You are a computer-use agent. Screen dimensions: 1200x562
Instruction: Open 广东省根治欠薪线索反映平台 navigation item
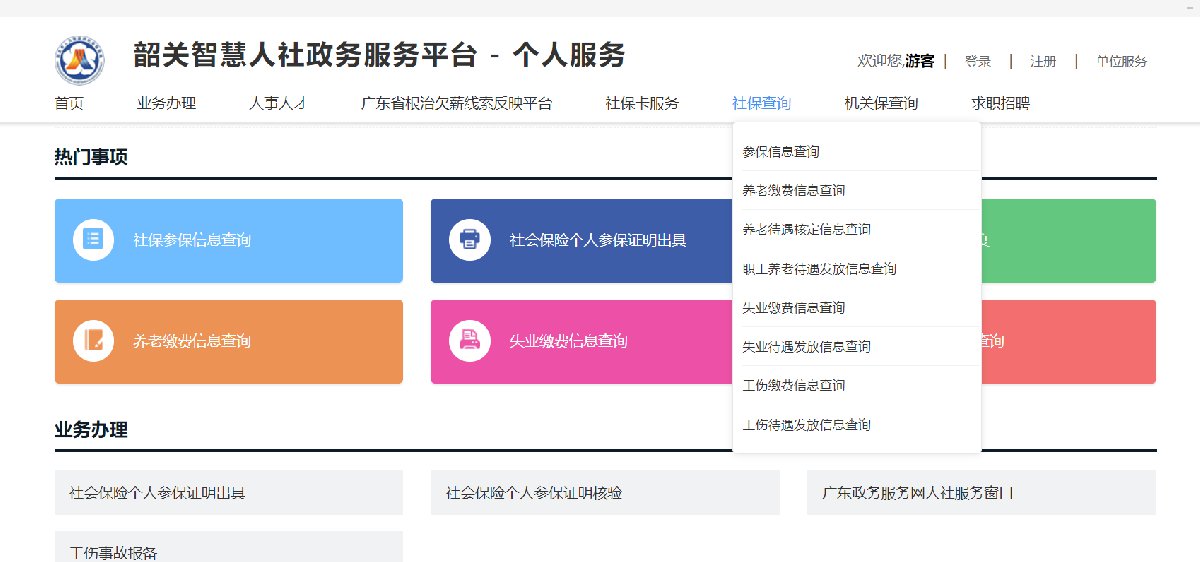point(456,103)
